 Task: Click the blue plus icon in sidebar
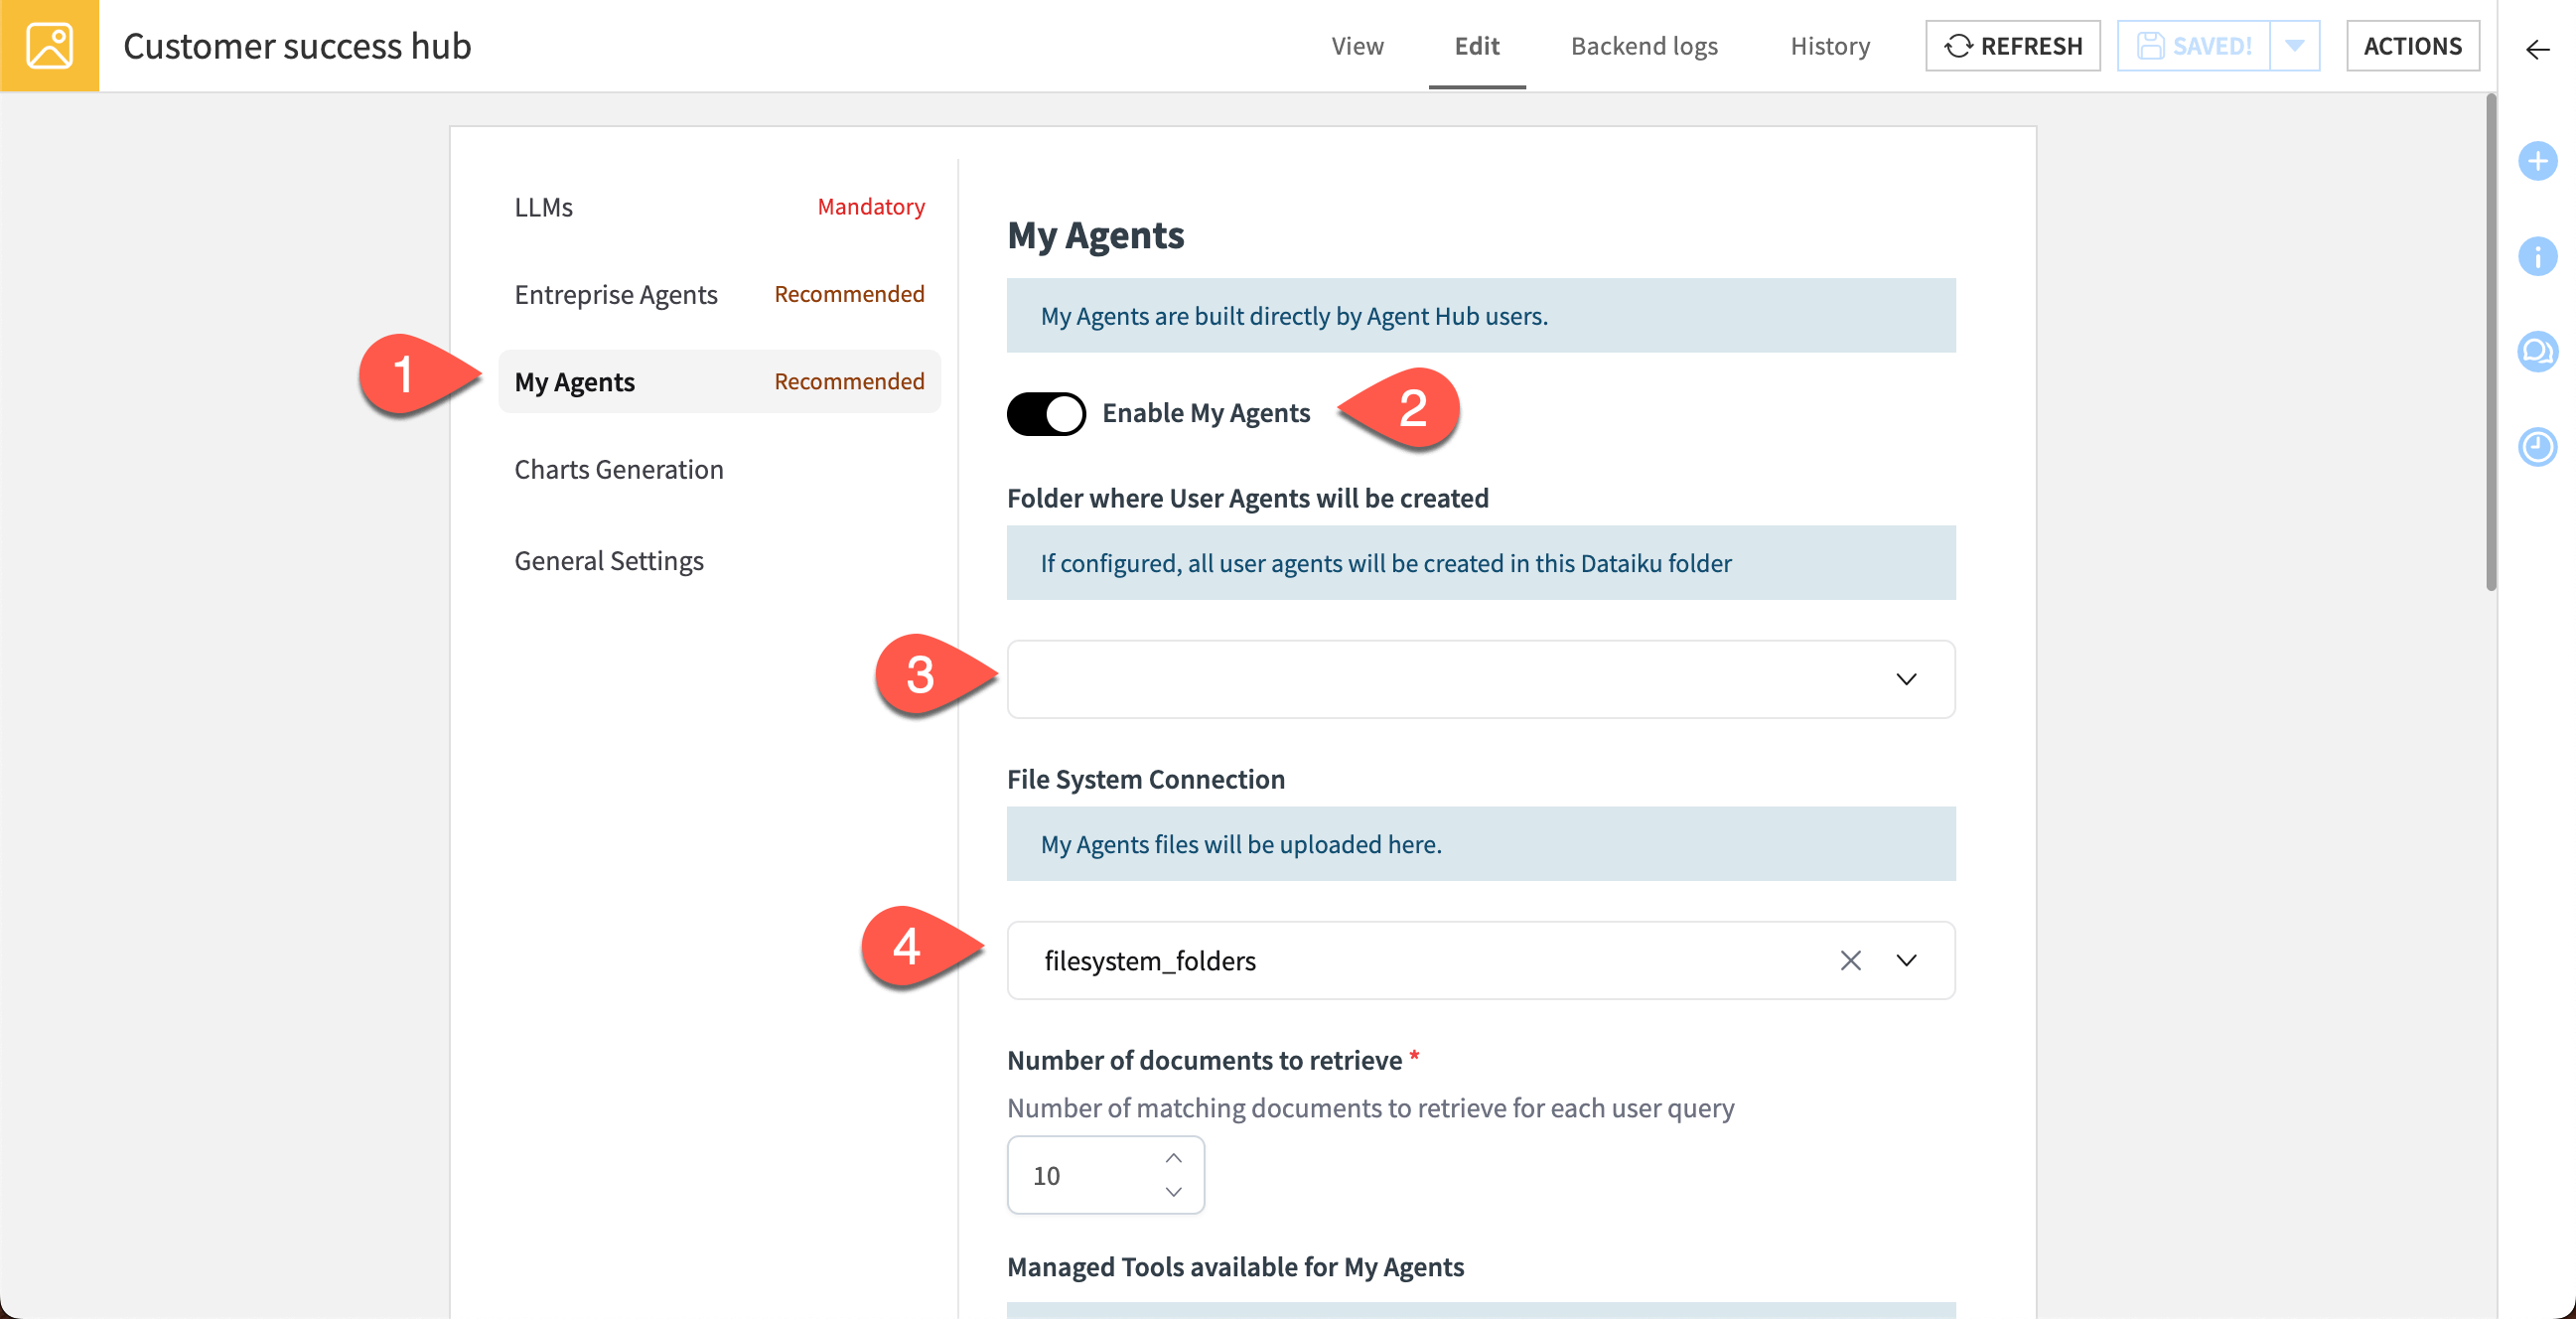click(x=2536, y=161)
